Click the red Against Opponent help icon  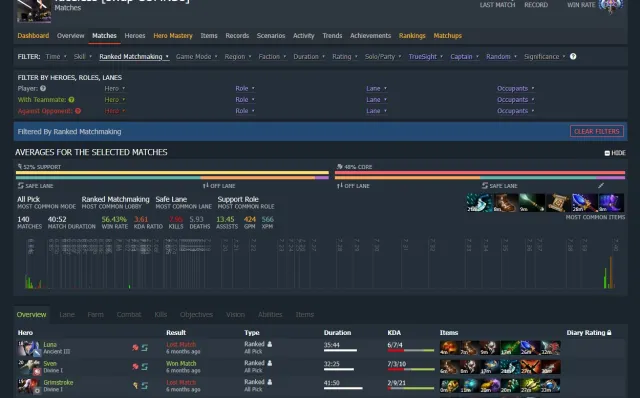78,111
